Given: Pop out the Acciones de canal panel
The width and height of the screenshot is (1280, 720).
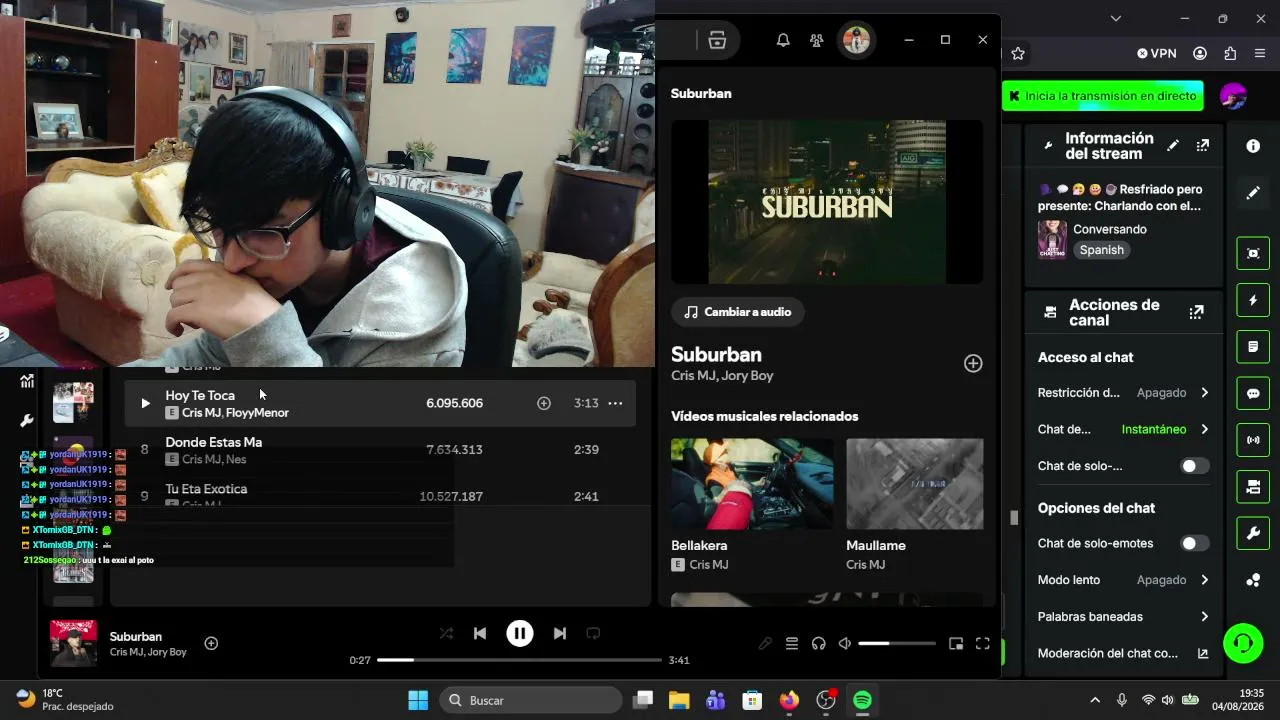Looking at the screenshot, I should [x=1196, y=312].
